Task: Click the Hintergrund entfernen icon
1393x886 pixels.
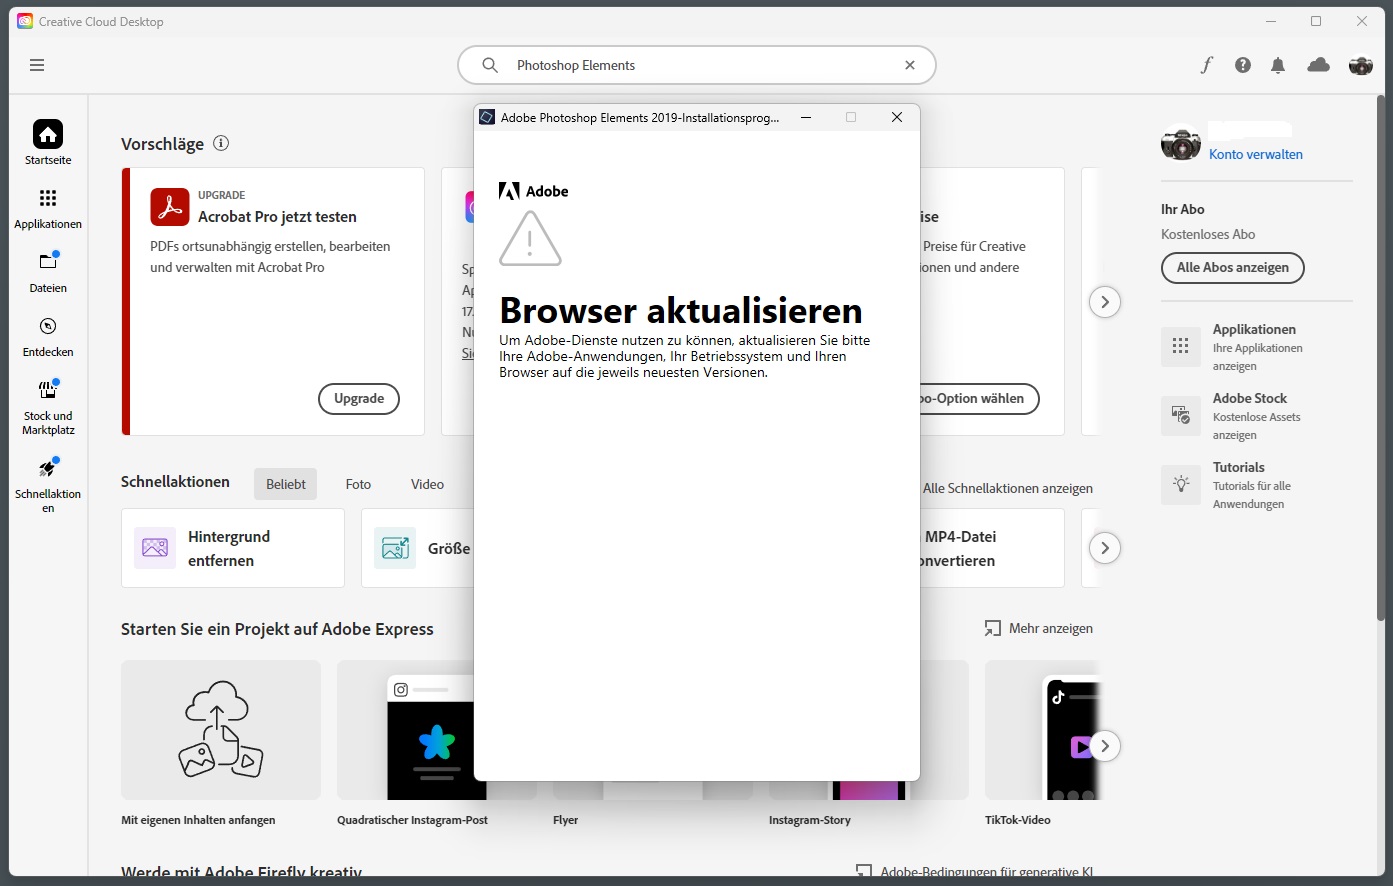Action: point(155,548)
